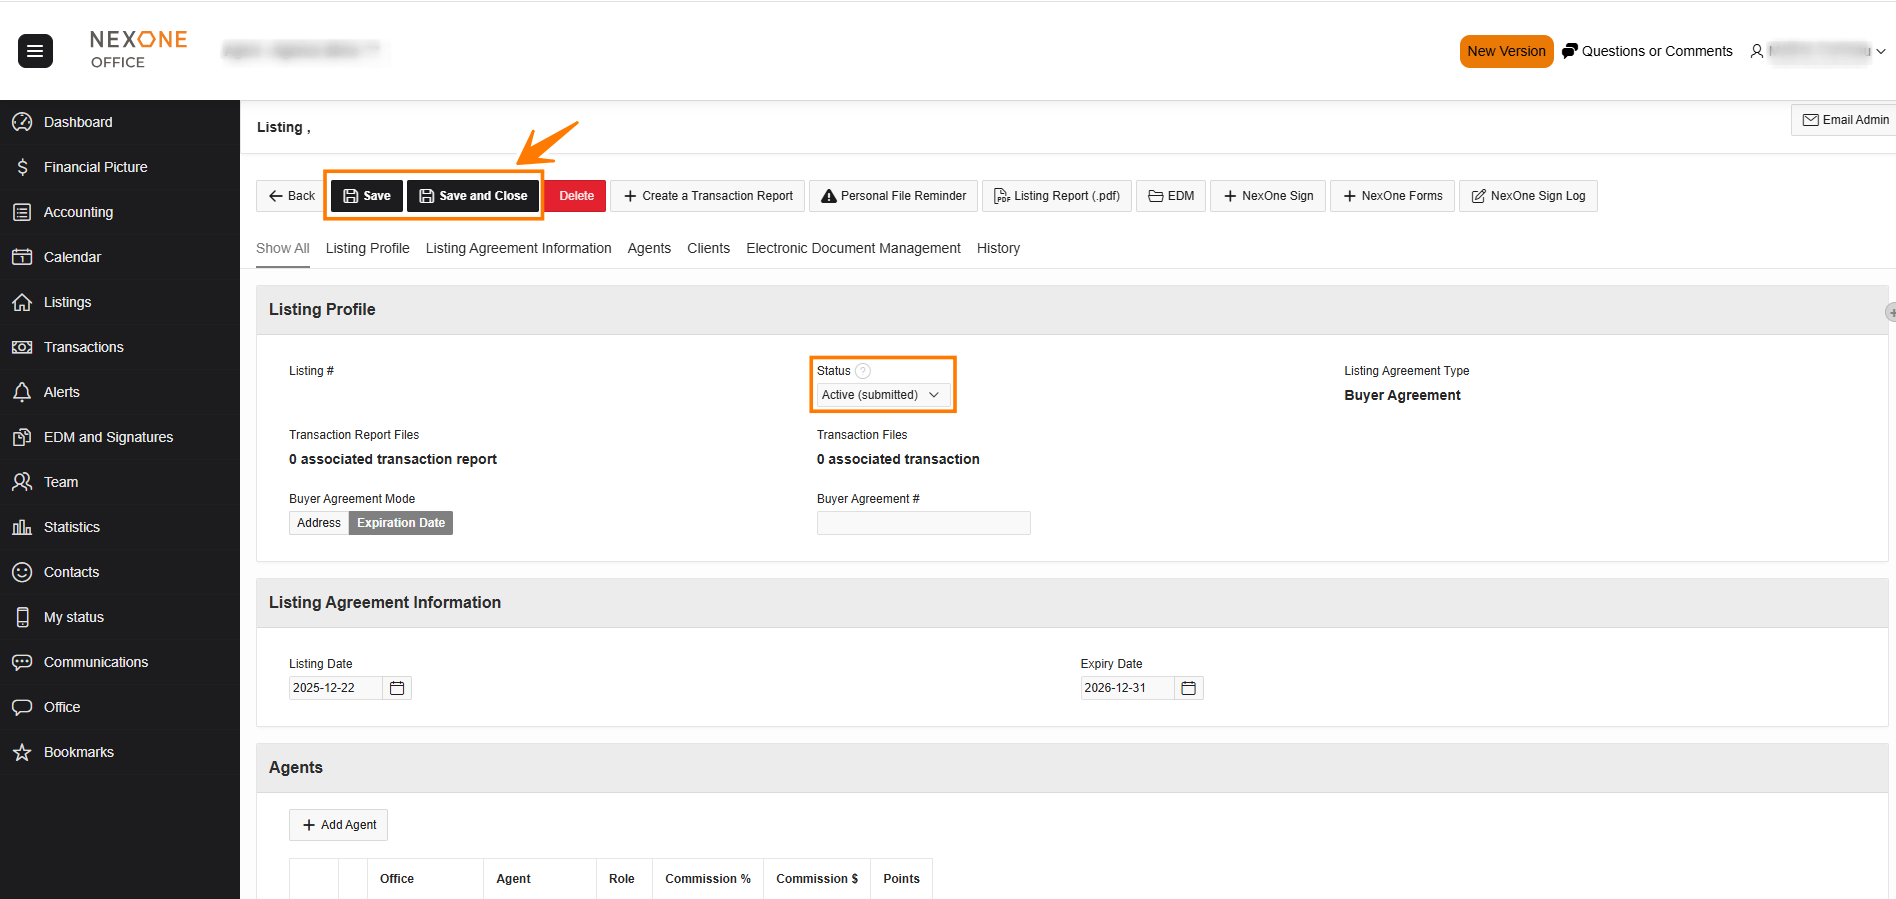Open Bookmarks star icon in sidebar
Screen dimensions: 1896x899
[x=22, y=752]
